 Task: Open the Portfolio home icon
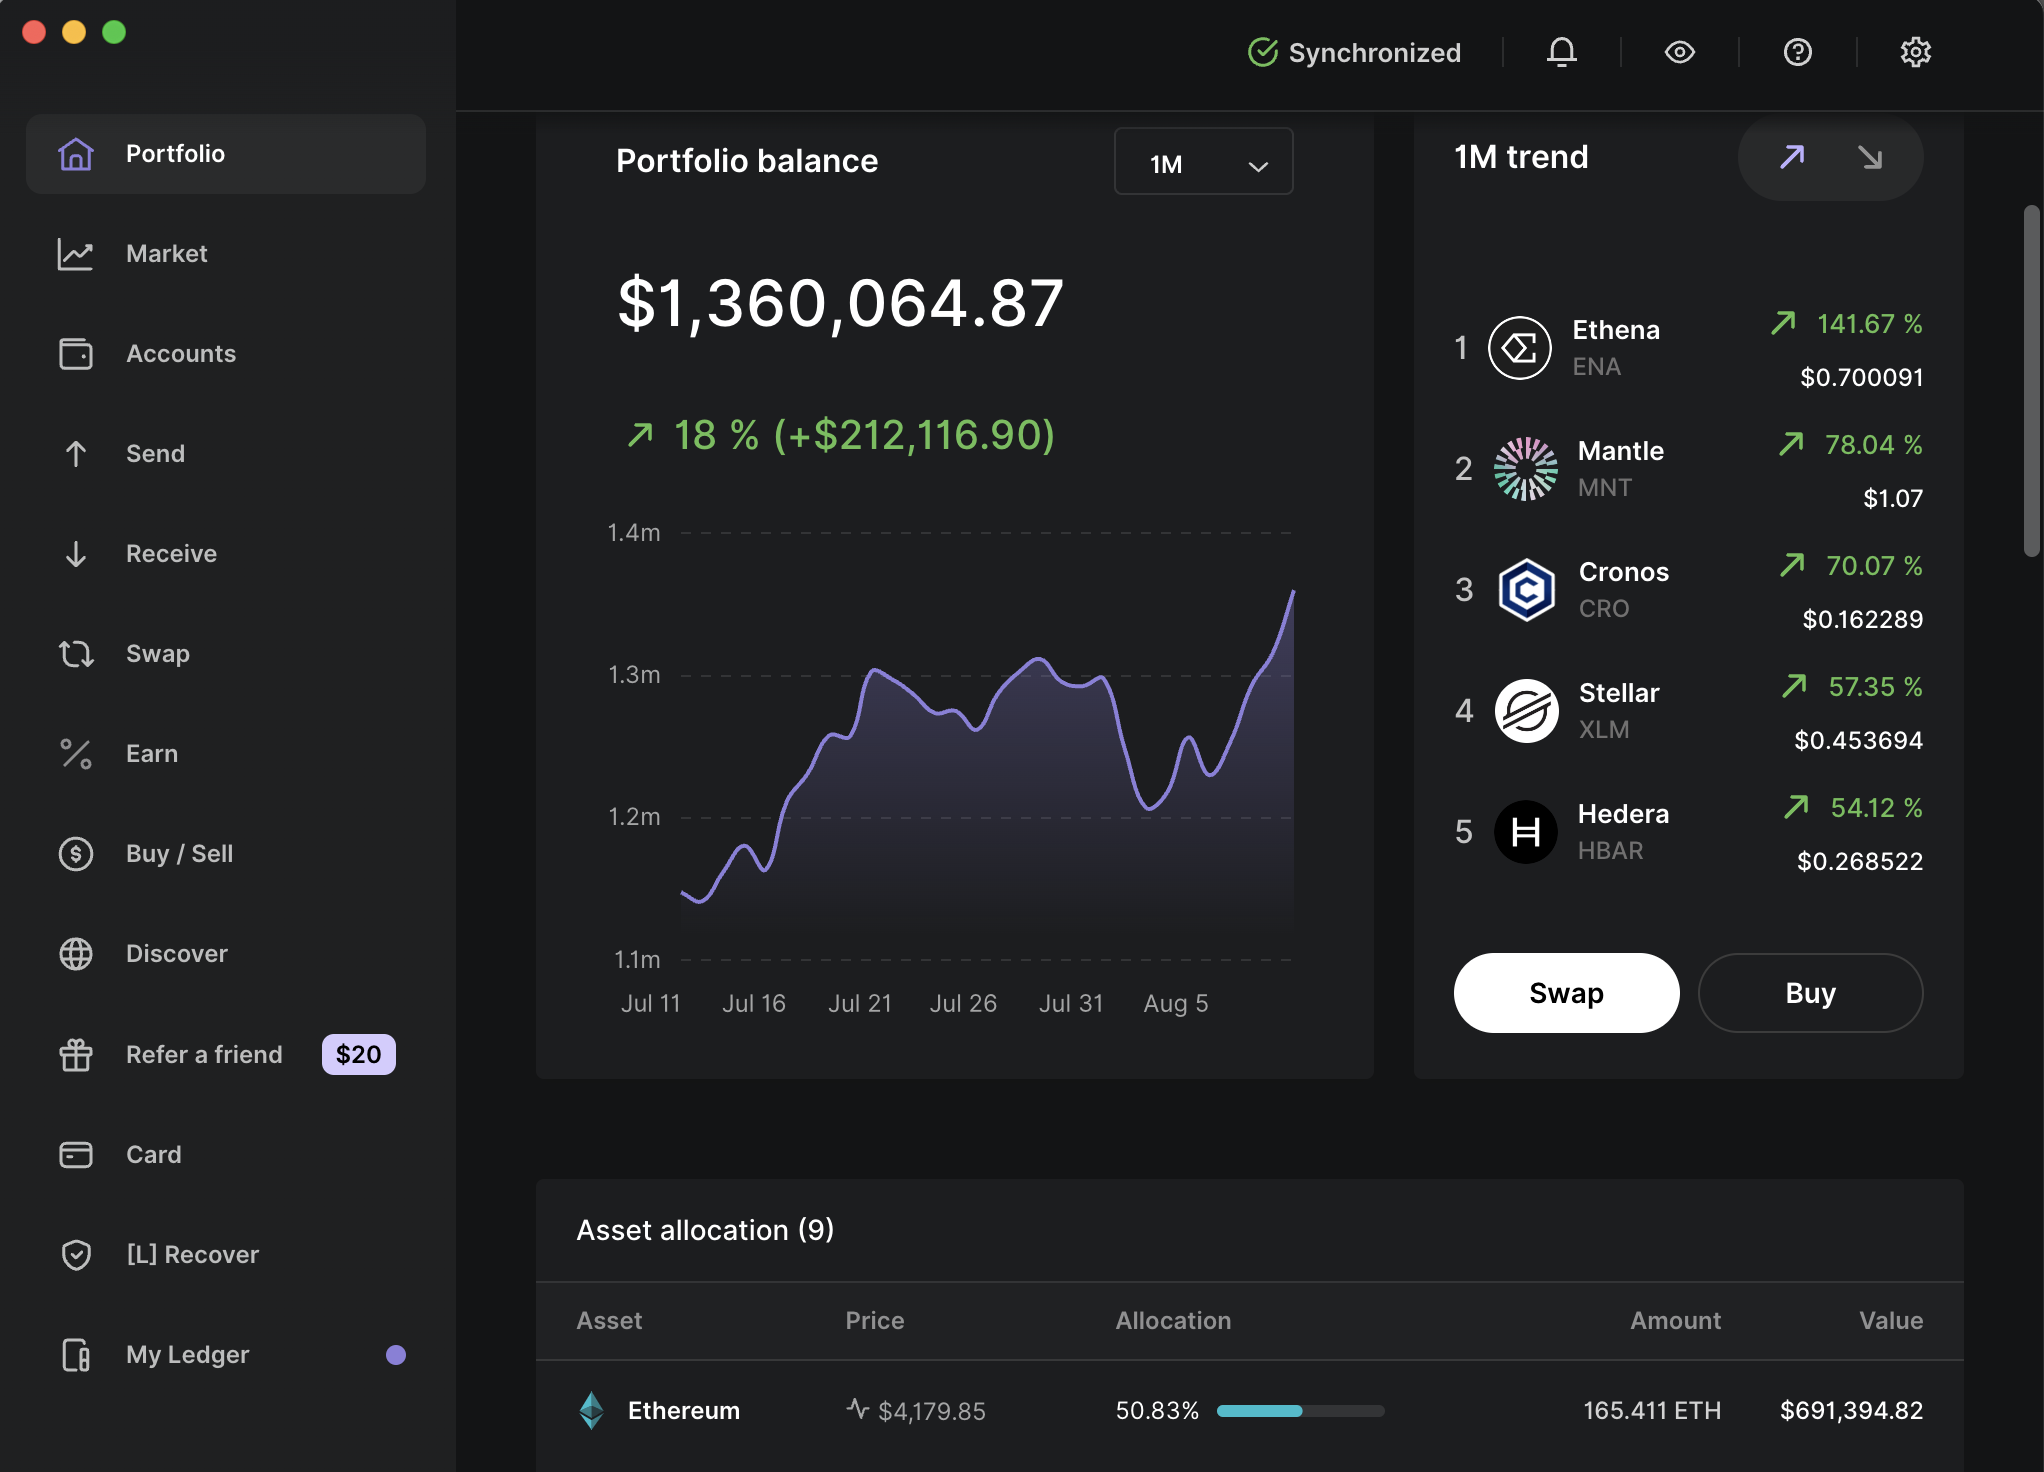point(76,154)
